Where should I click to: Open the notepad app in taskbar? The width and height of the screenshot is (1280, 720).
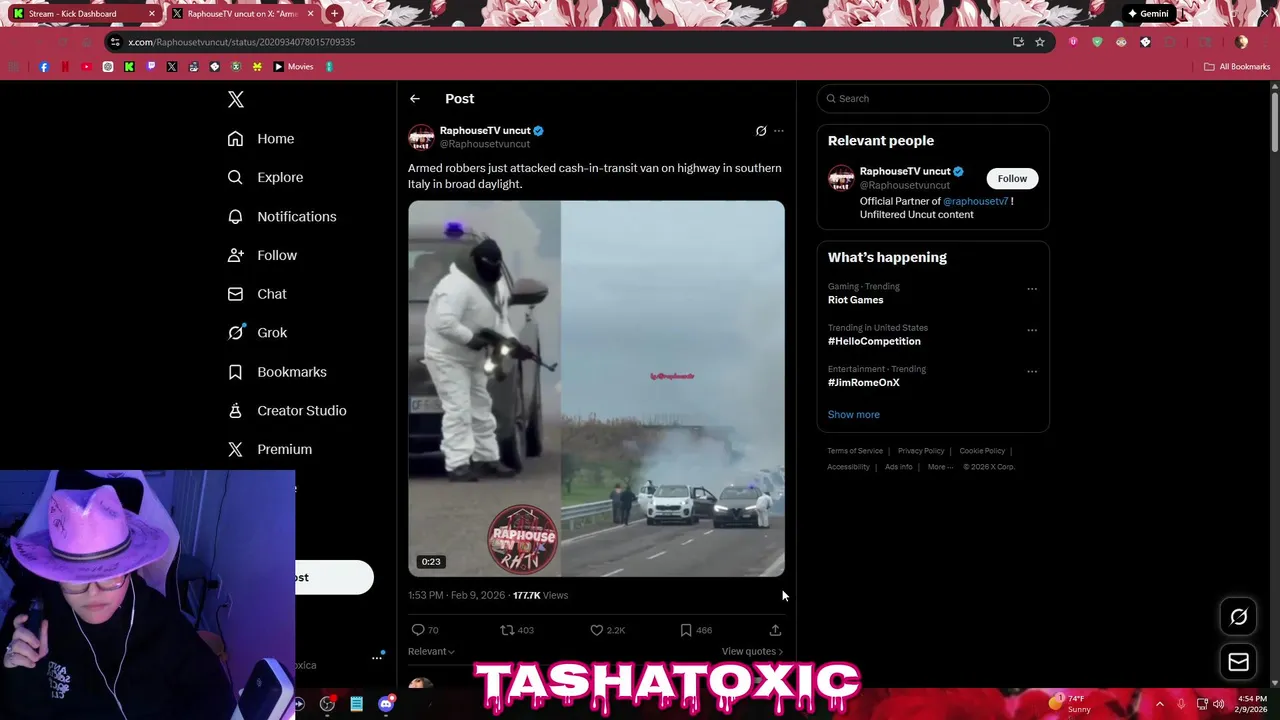tap(356, 704)
